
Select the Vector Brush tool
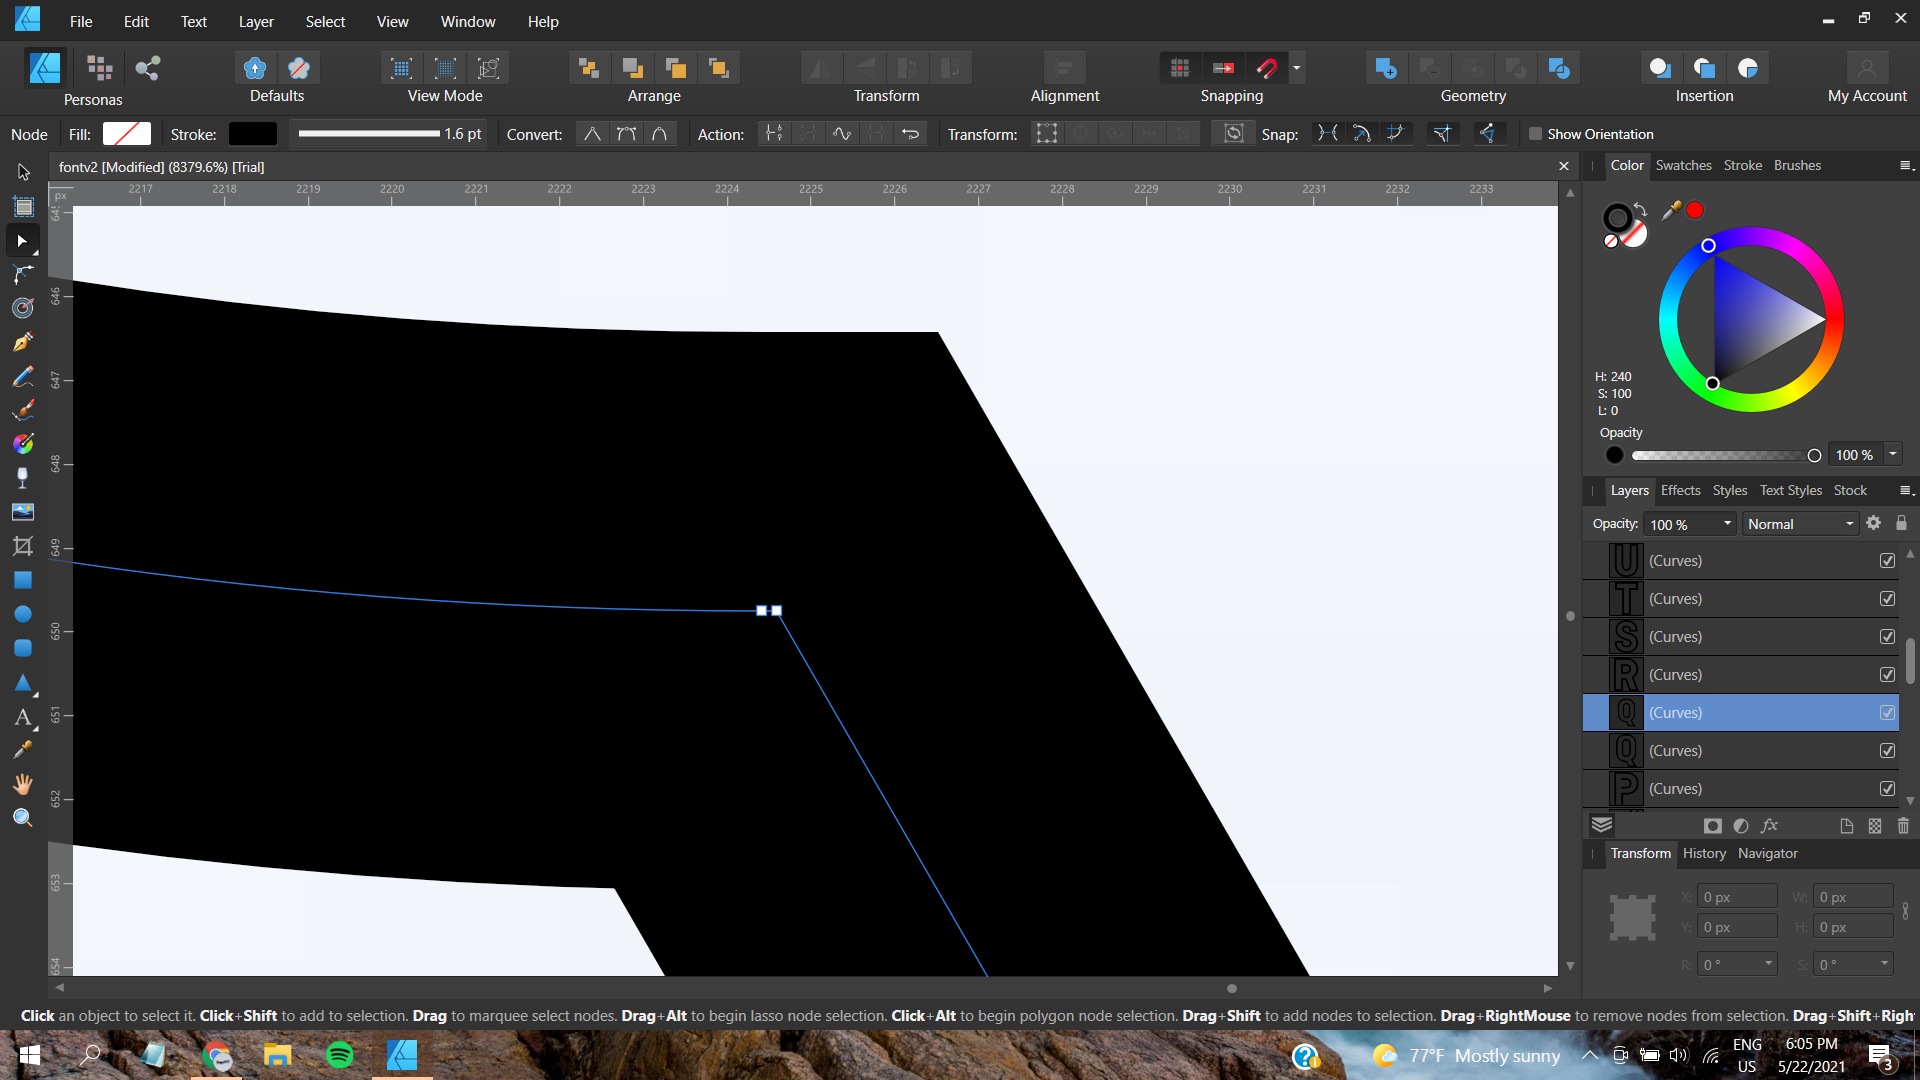[23, 410]
